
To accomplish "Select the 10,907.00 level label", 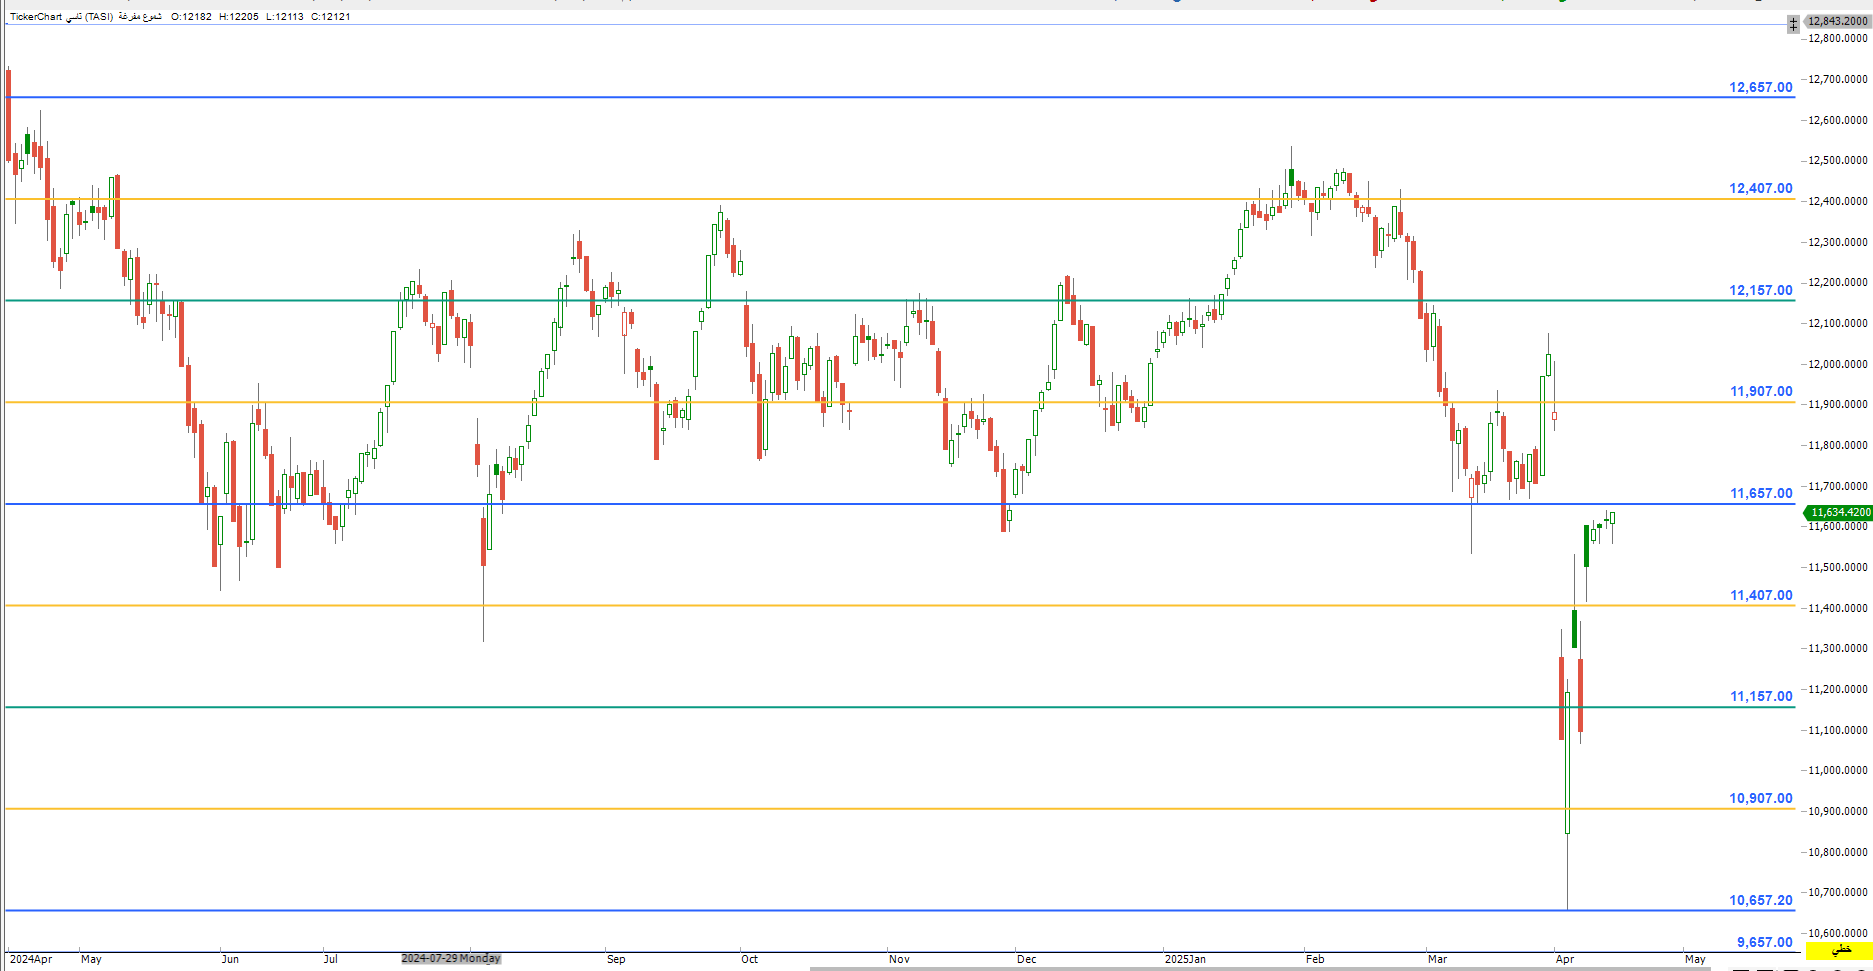I will click(1760, 798).
